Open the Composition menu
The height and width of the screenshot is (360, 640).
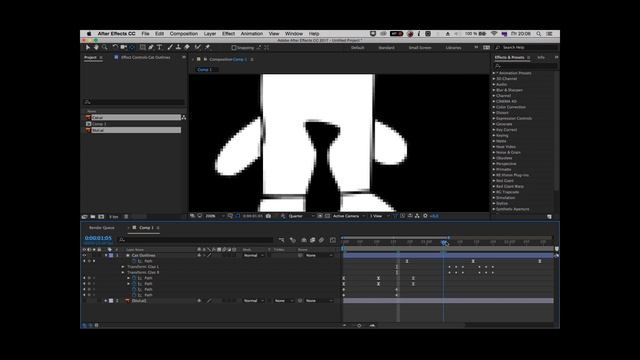[184, 34]
